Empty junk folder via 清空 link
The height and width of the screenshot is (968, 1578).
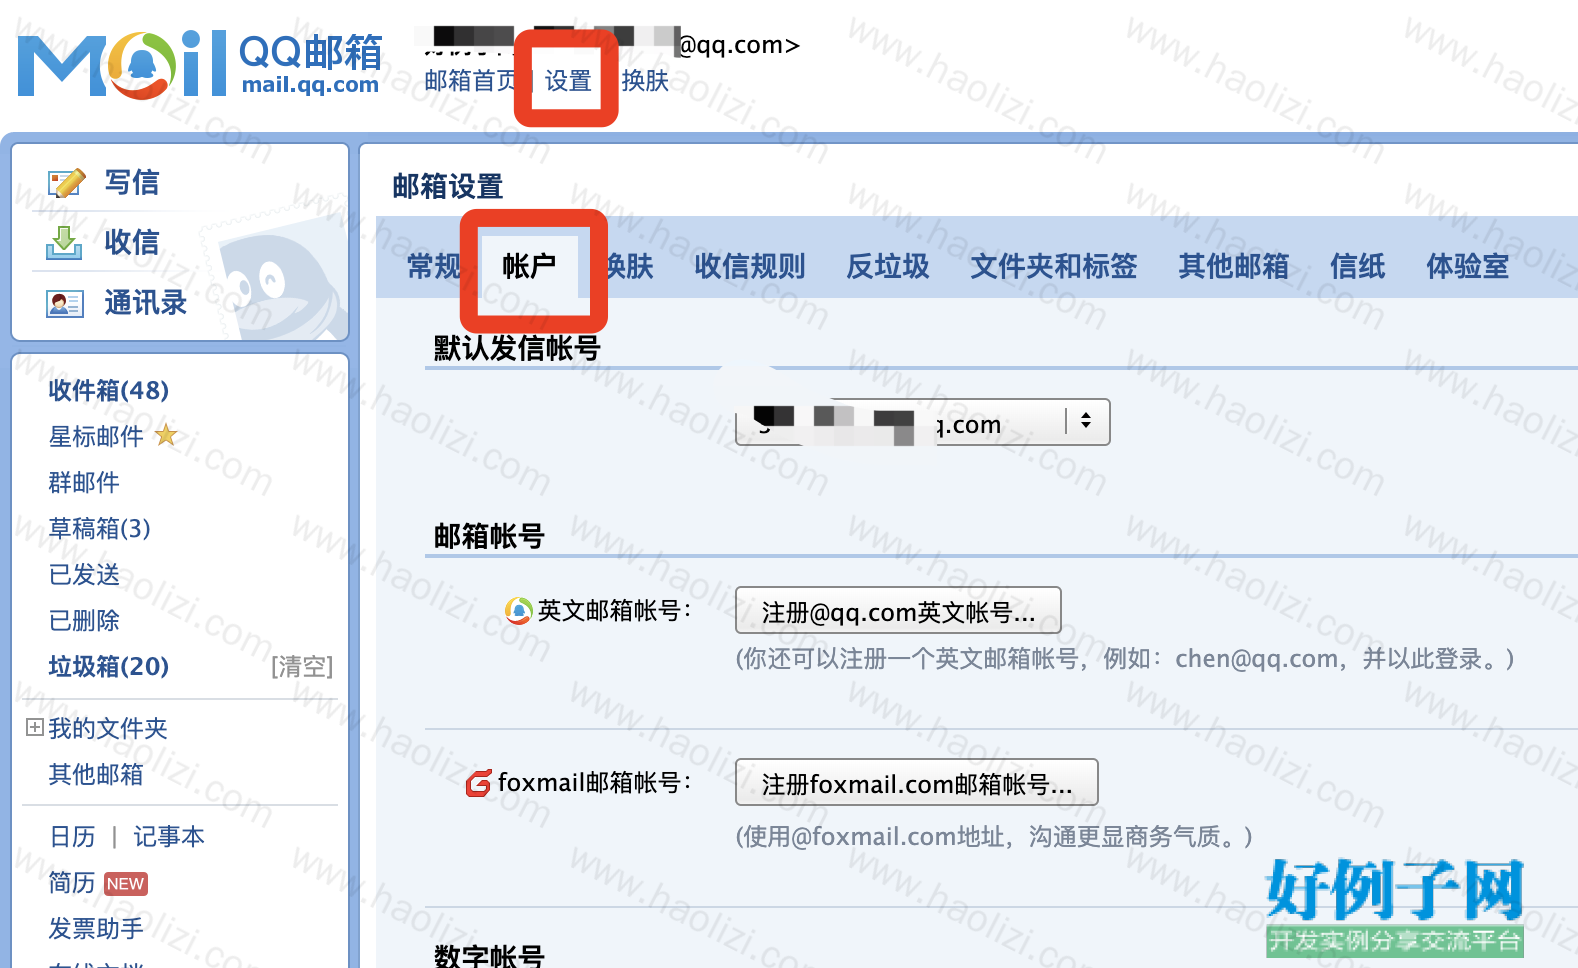tap(302, 667)
